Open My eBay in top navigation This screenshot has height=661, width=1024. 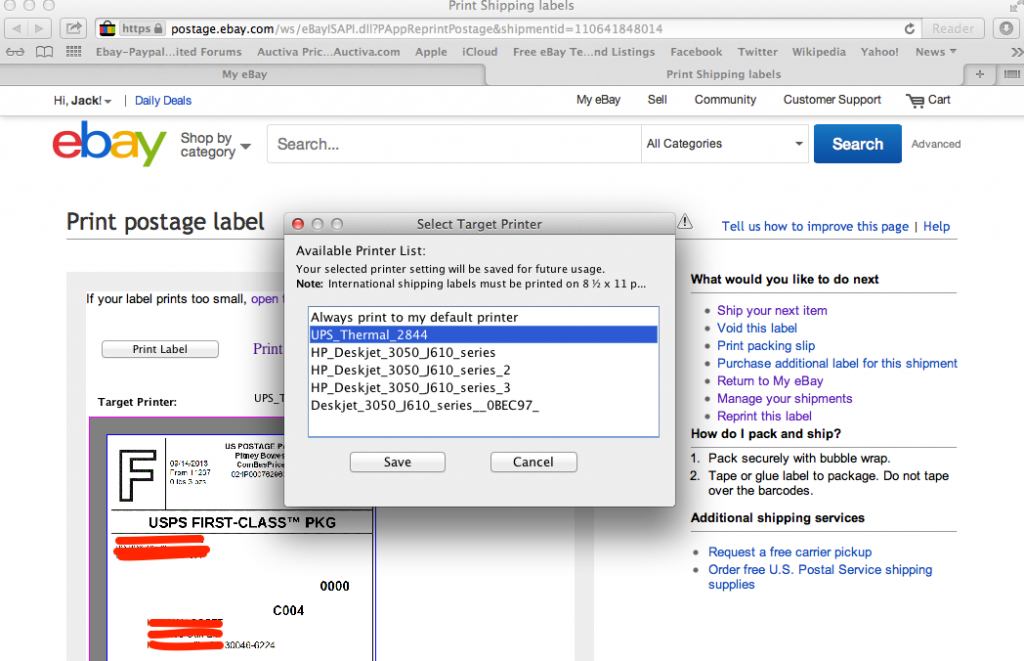pos(598,100)
